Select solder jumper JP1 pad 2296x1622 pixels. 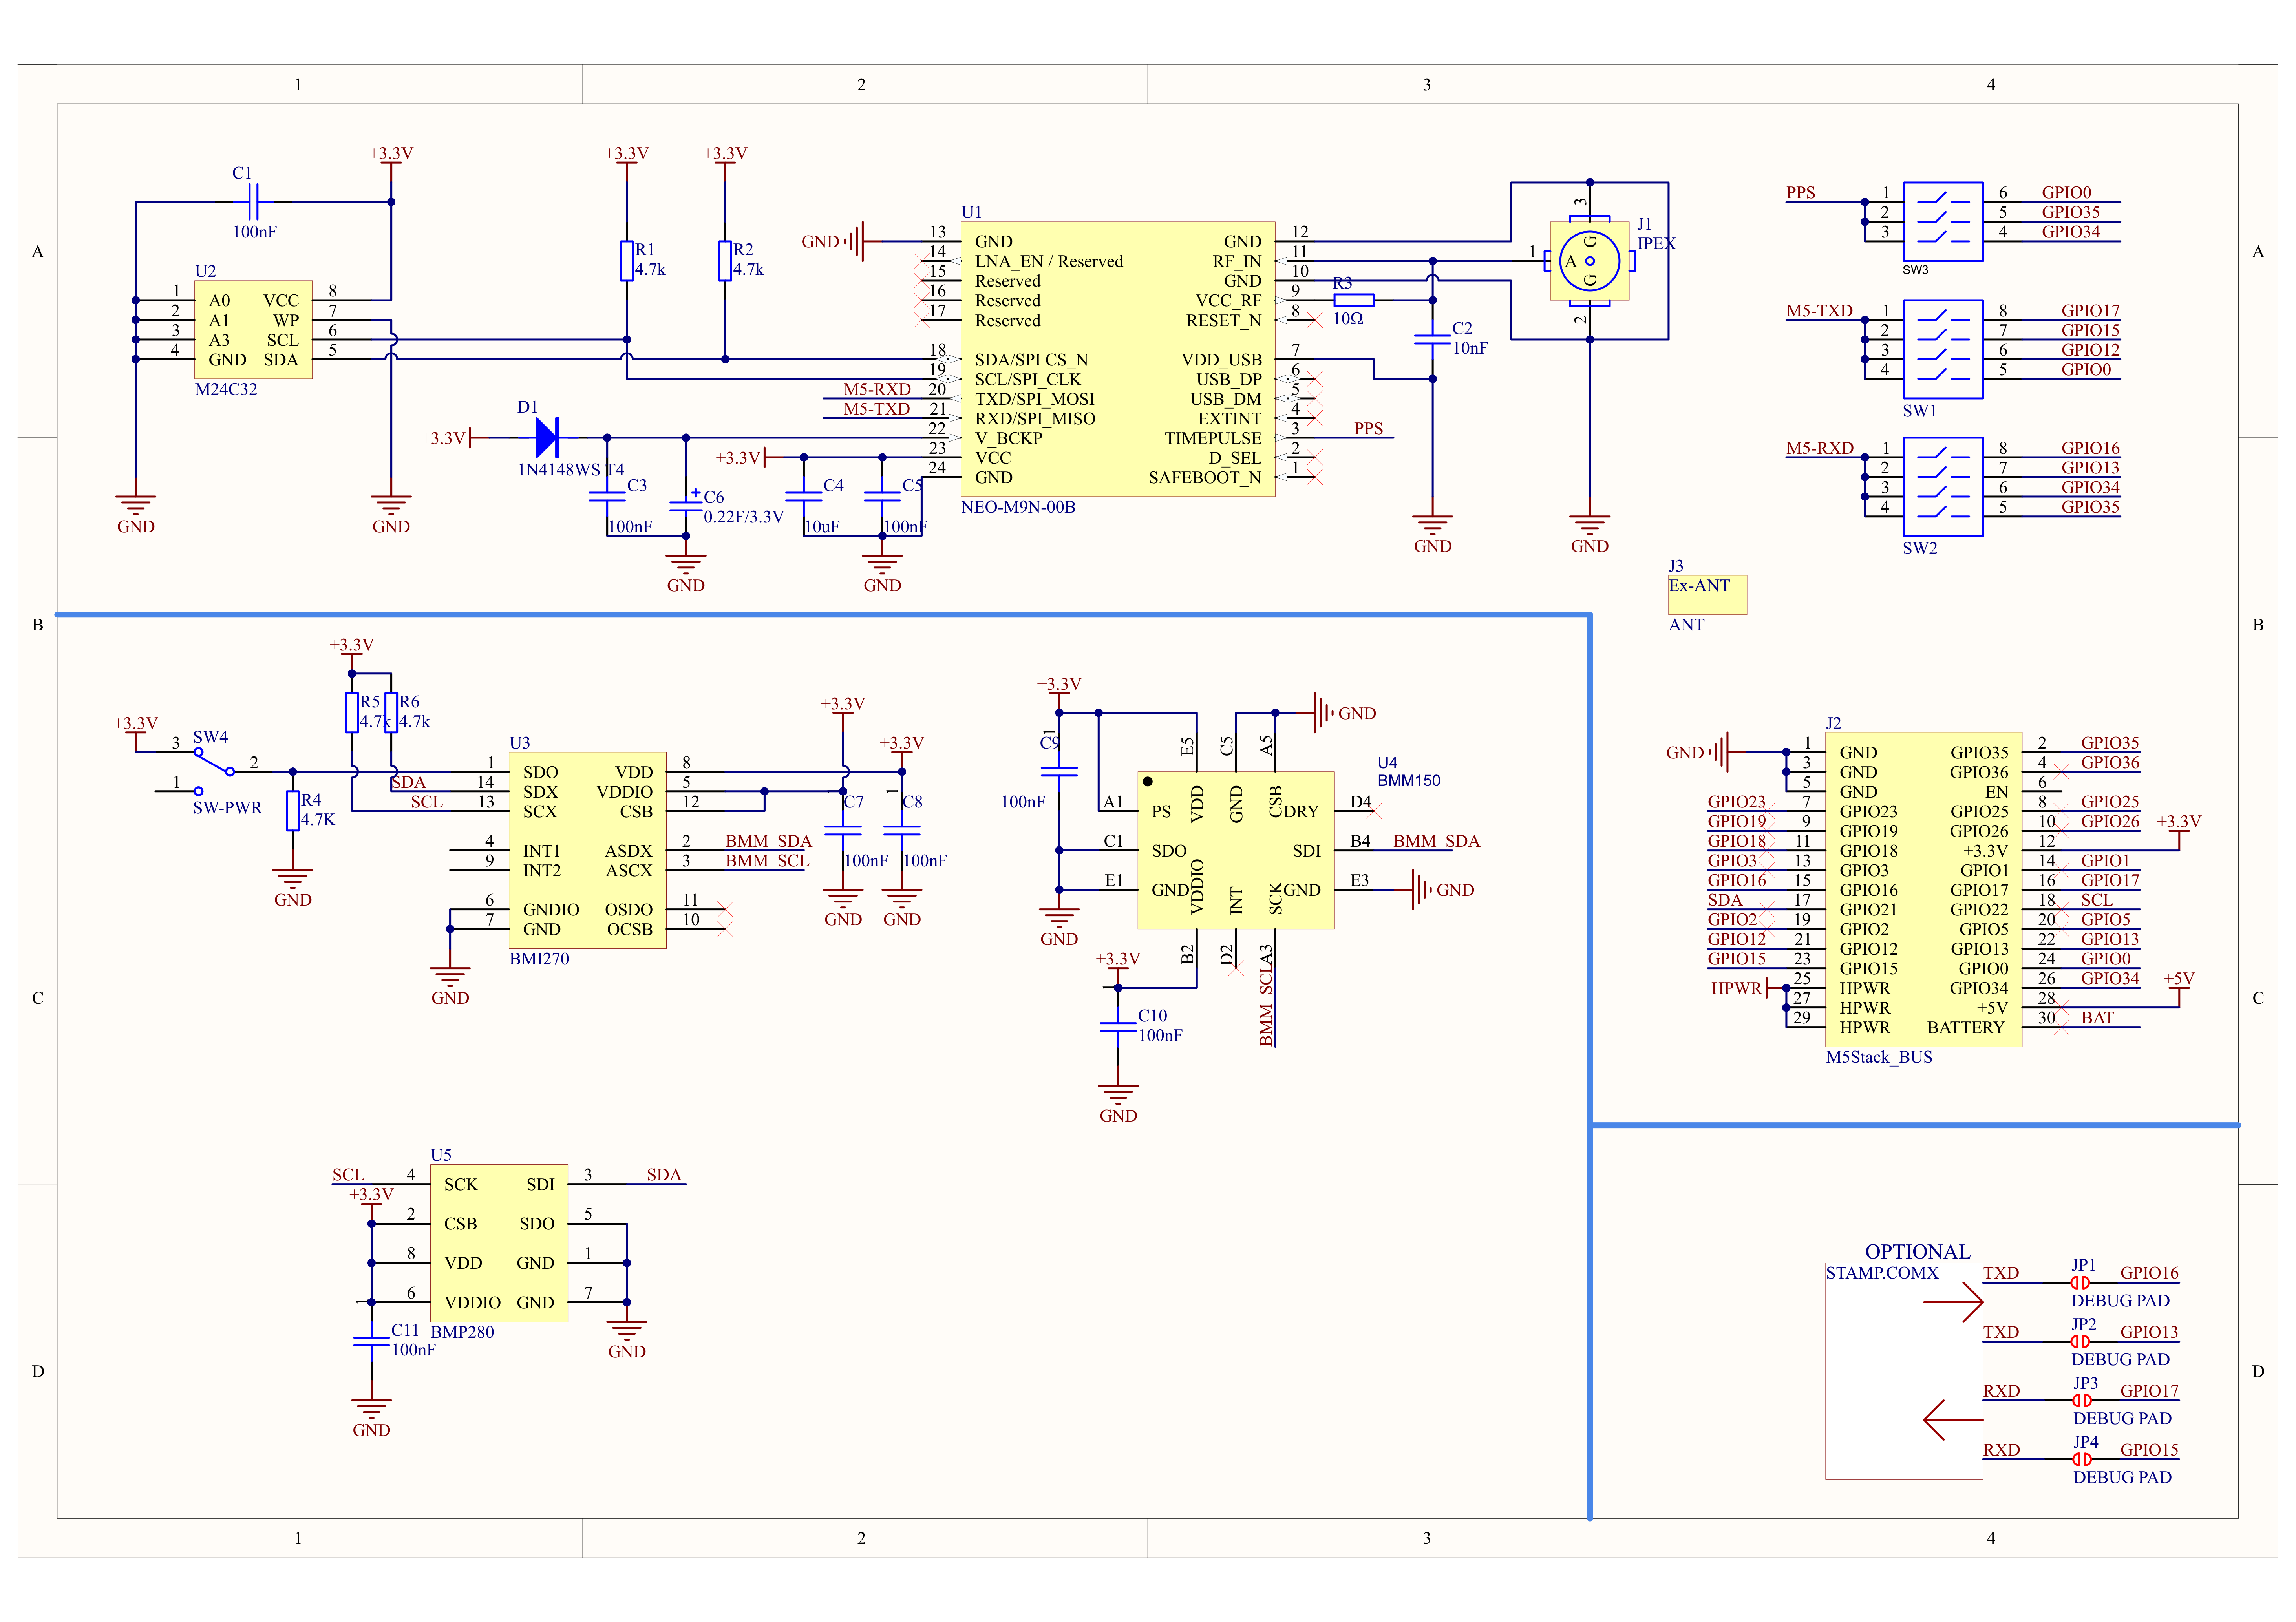[2080, 1282]
